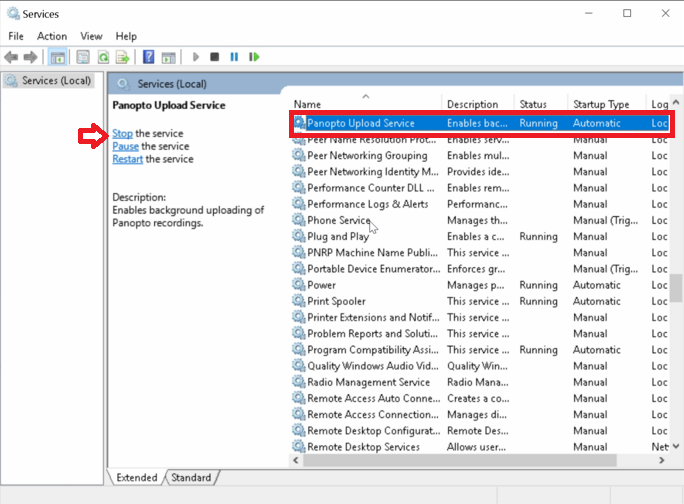Click the Pause Service toolbar icon

pos(235,57)
